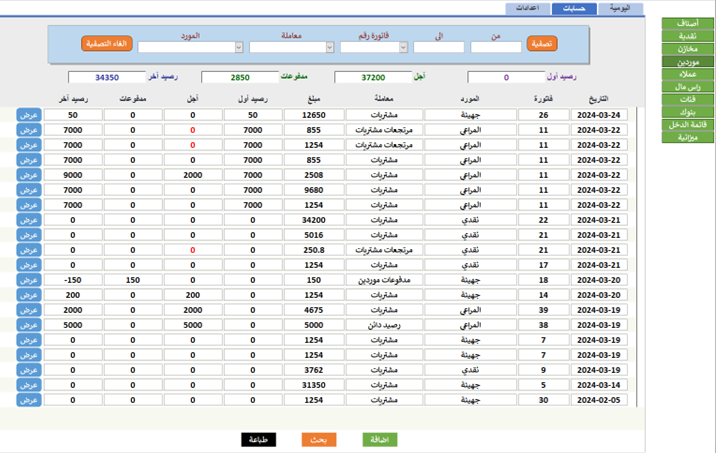Open the ميزانية balance sheet button
Viewport: 716px width, 453px height.
688,137
